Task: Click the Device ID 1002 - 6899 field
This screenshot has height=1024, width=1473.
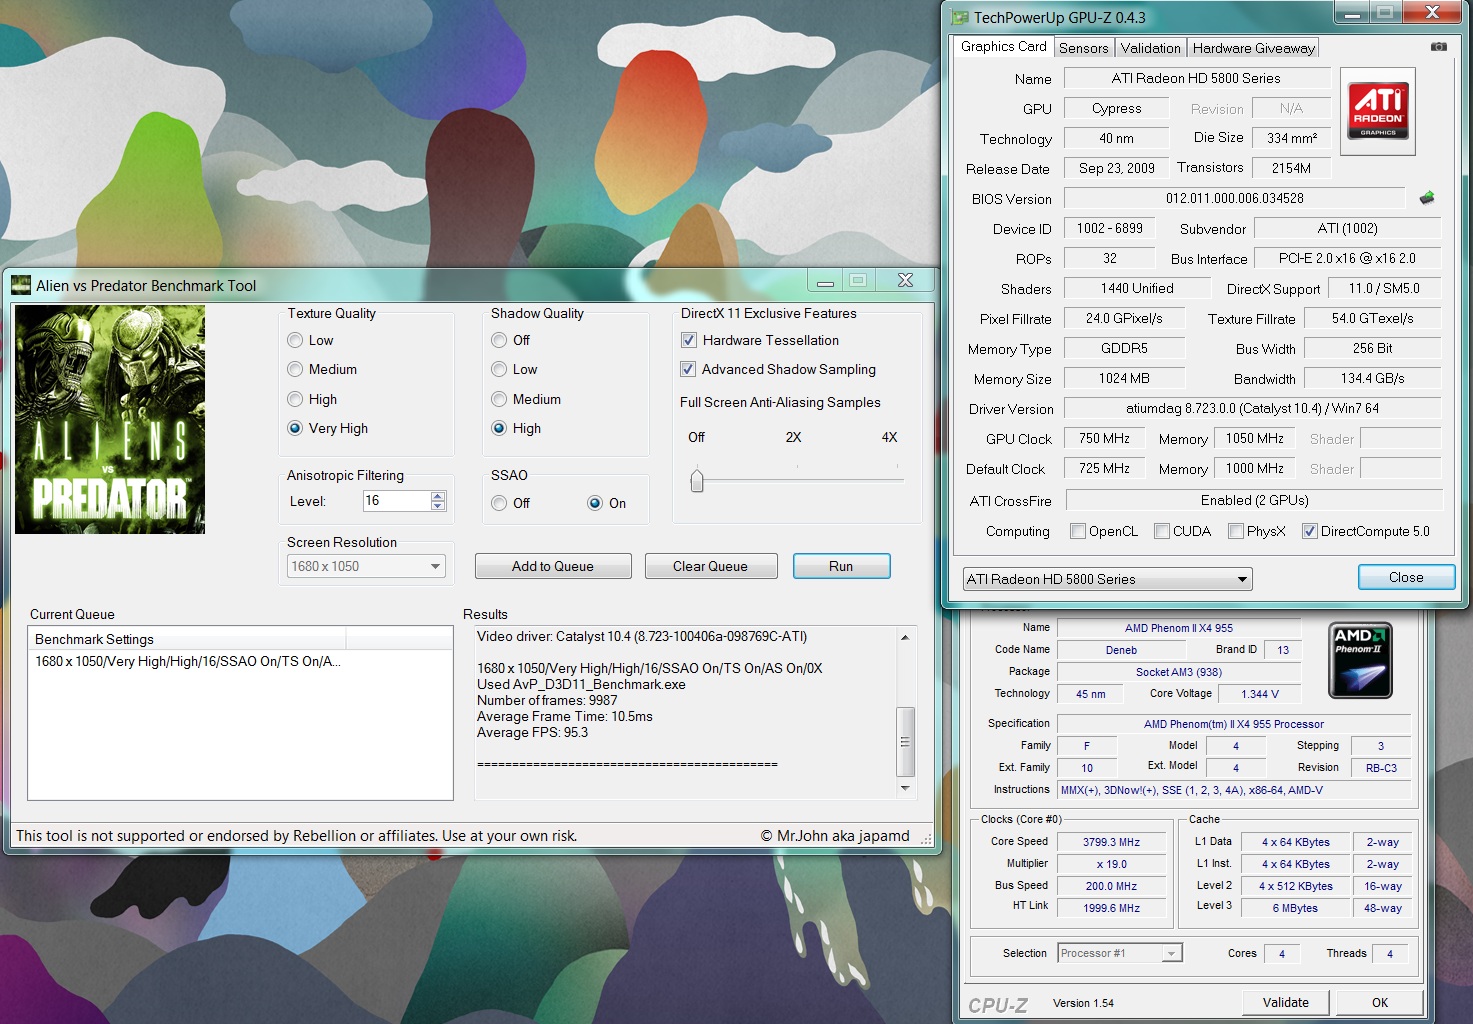Action: (x=1109, y=229)
